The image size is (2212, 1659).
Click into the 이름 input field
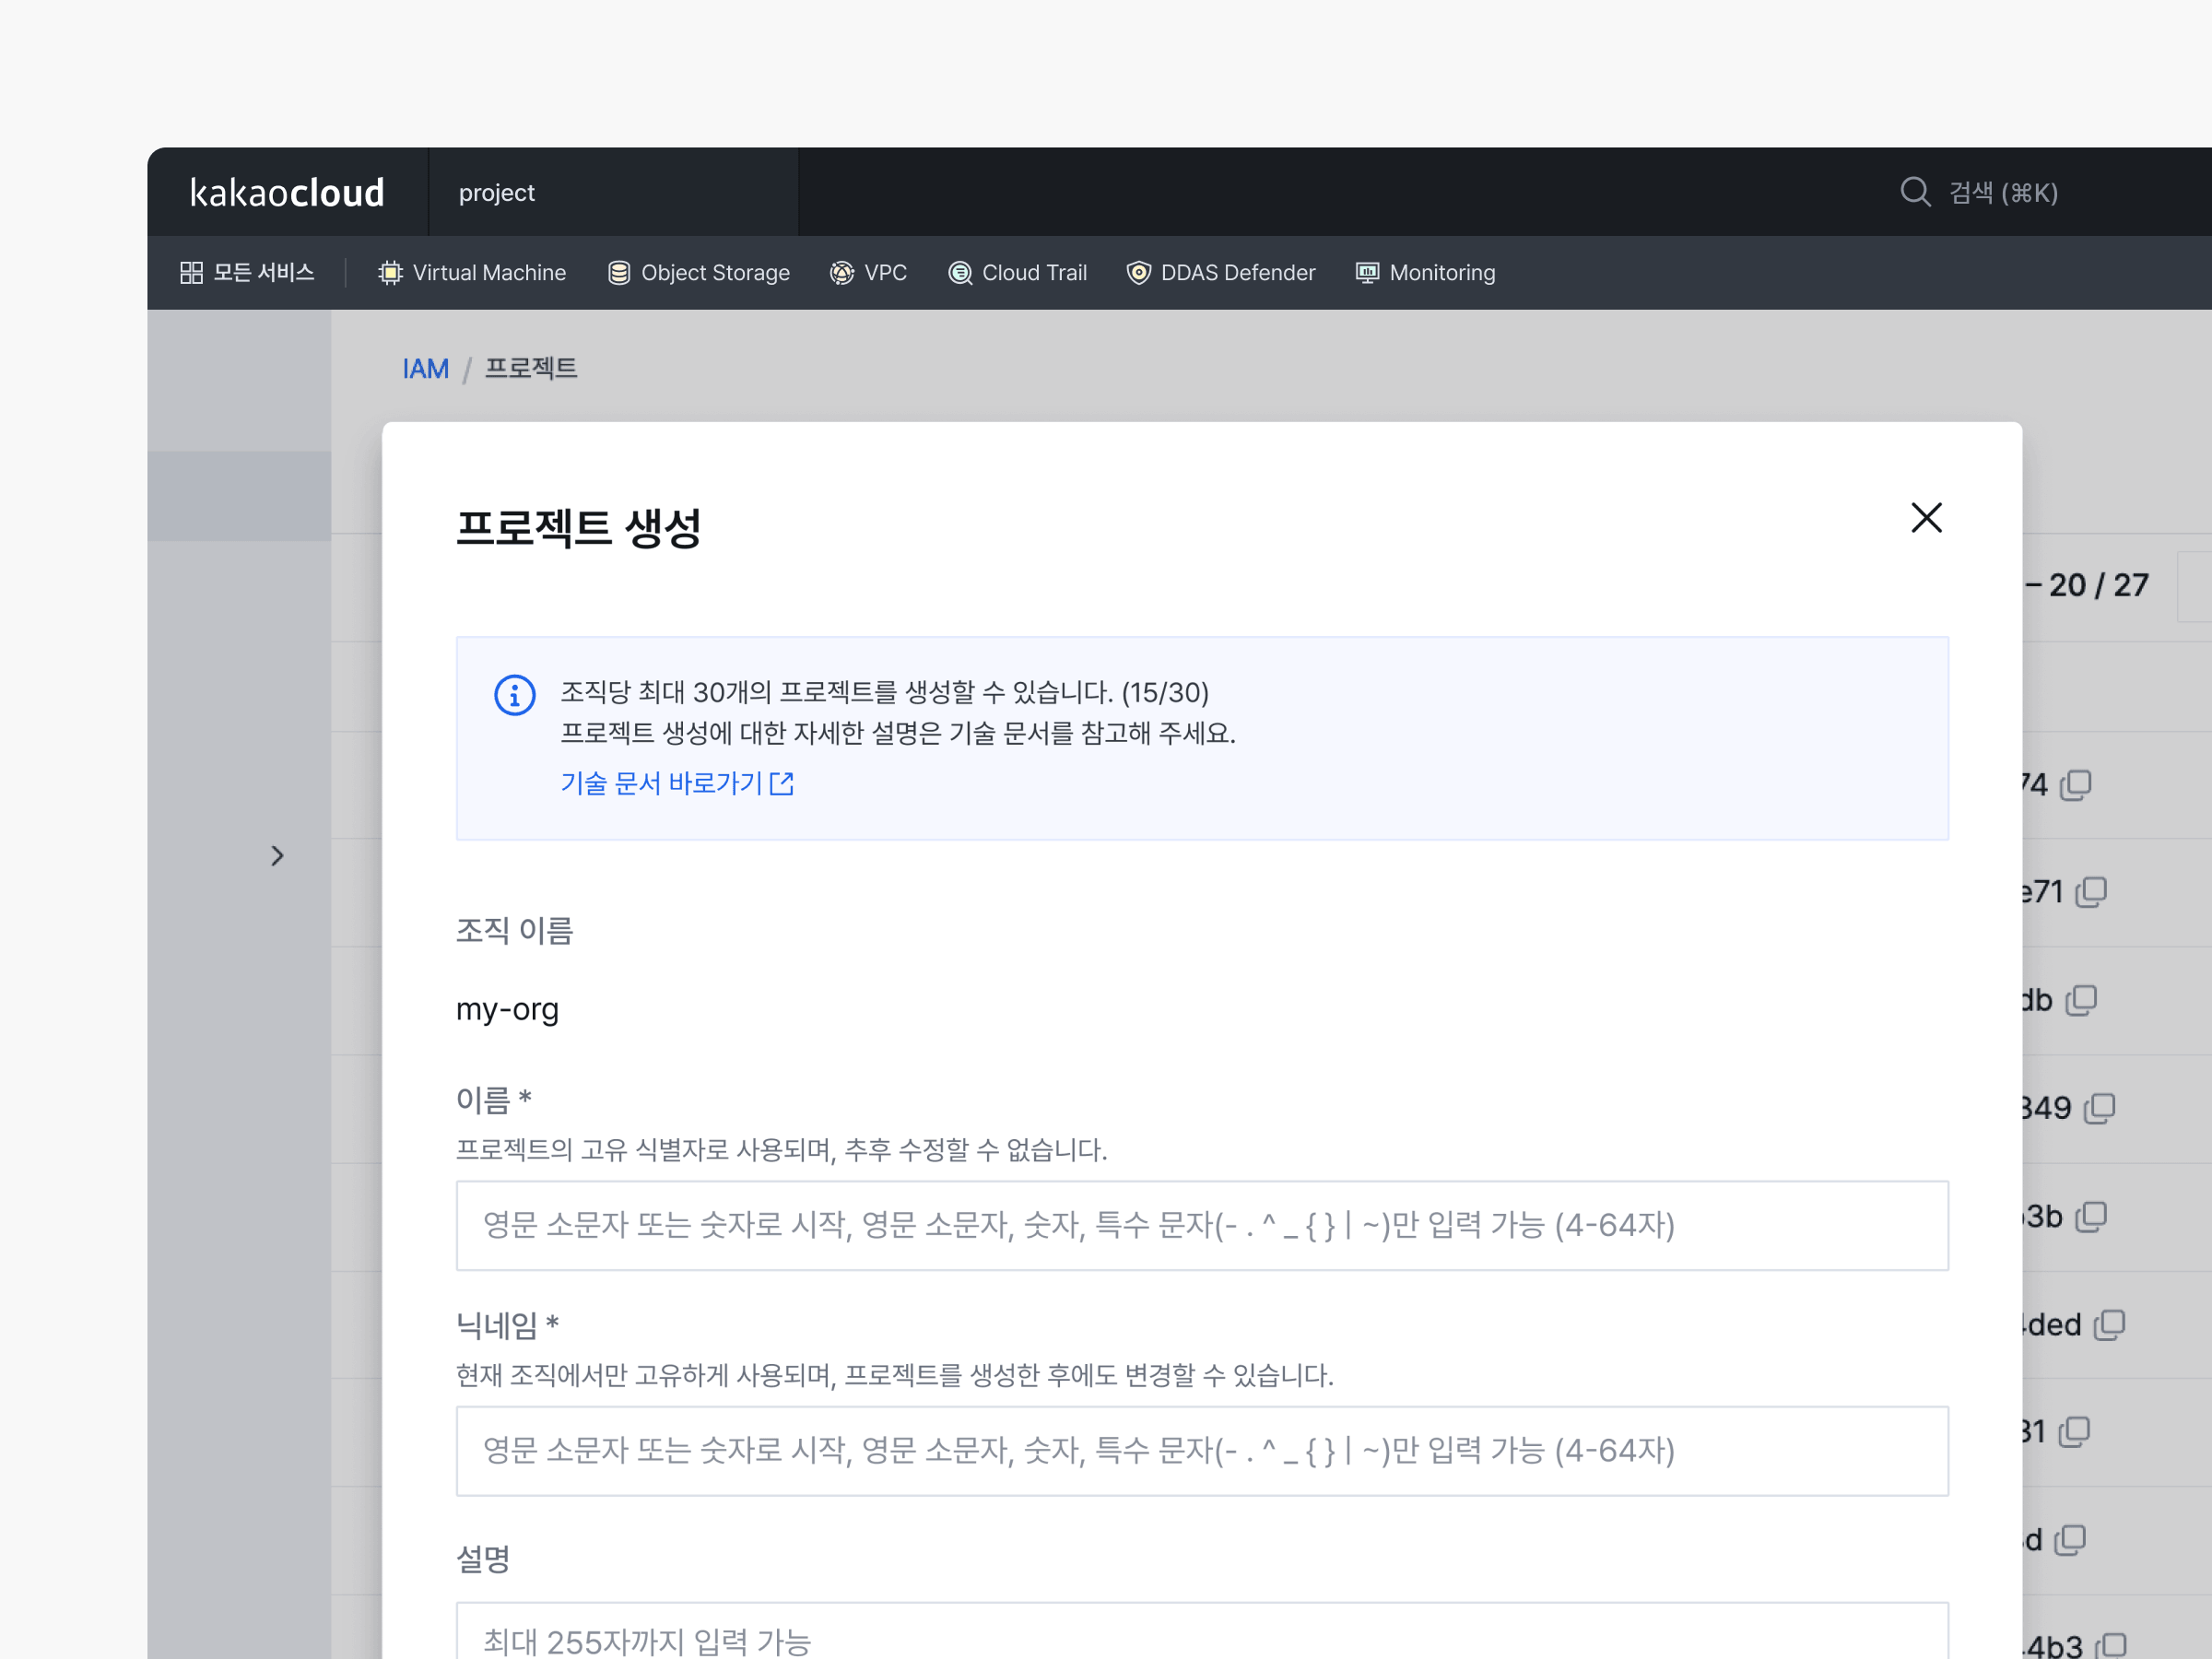(x=1202, y=1225)
